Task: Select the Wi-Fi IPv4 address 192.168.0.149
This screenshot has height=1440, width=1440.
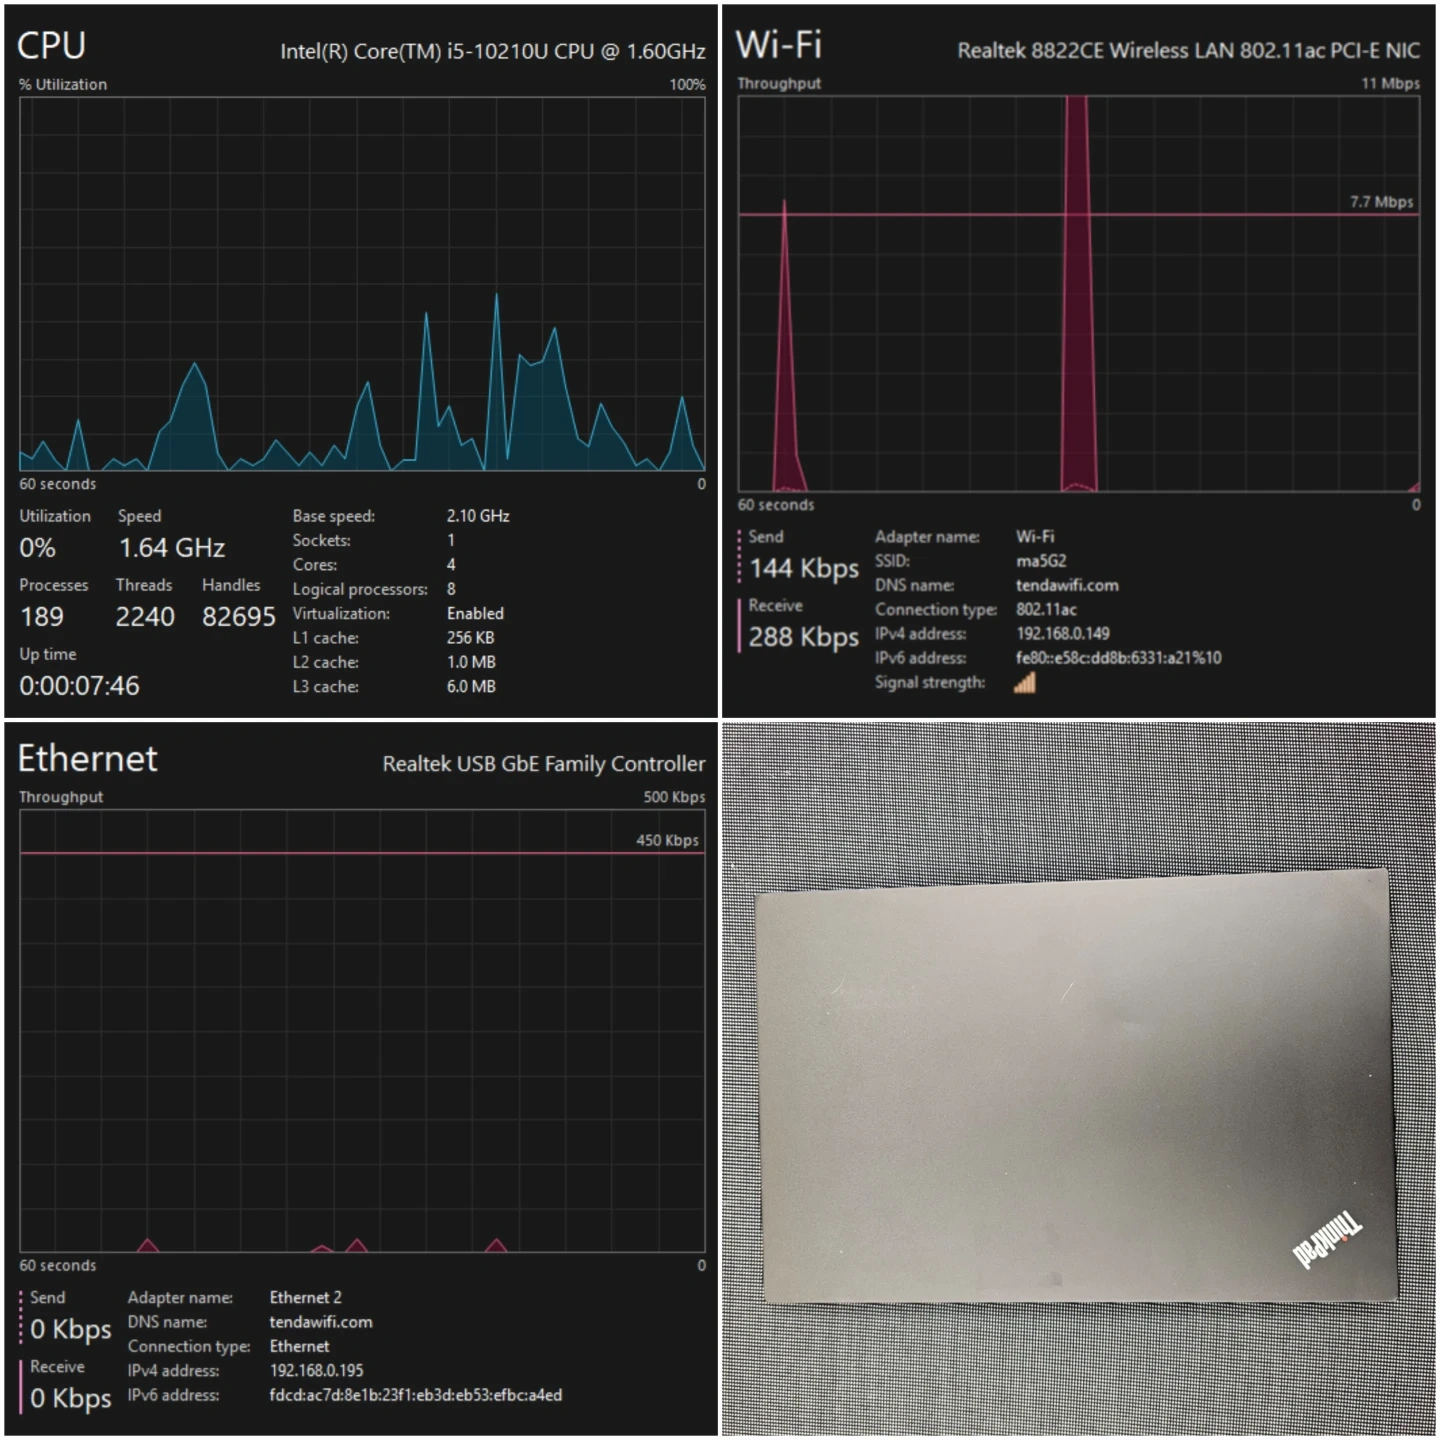Action: click(1062, 634)
